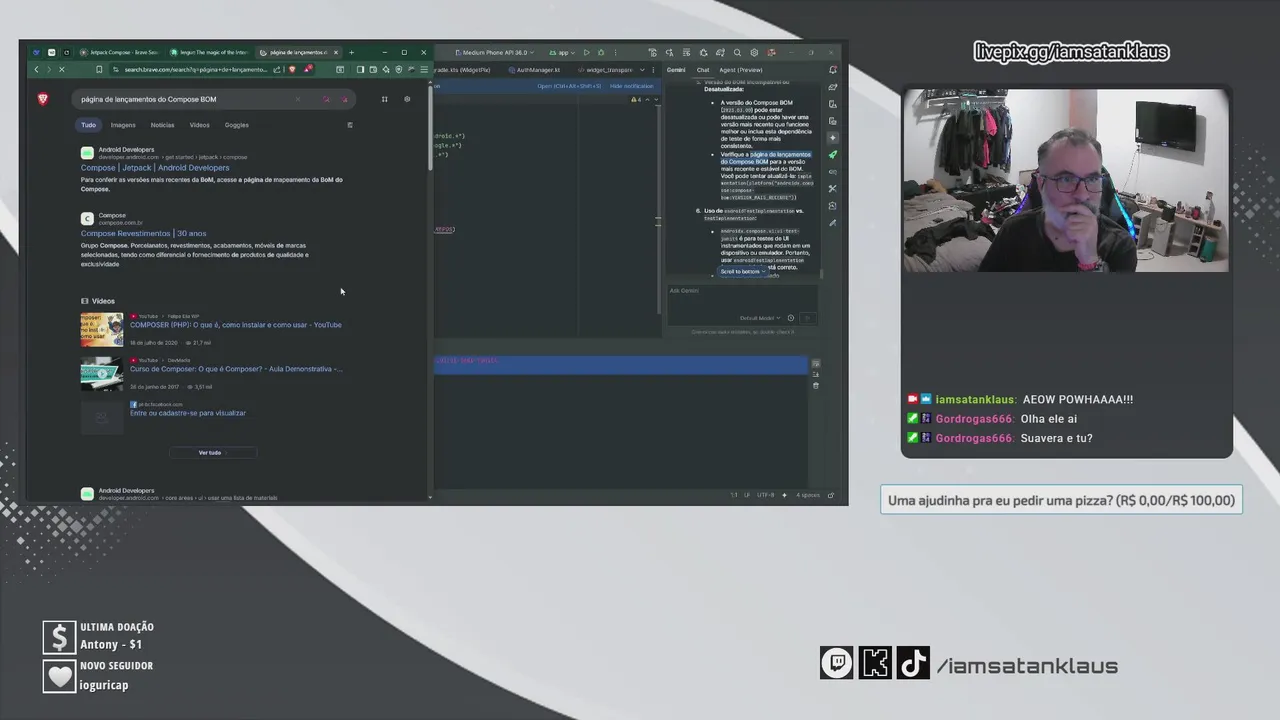The height and width of the screenshot is (720, 1280).
Task: Click Scroll to bottom button in Gemini
Action: [x=743, y=271]
